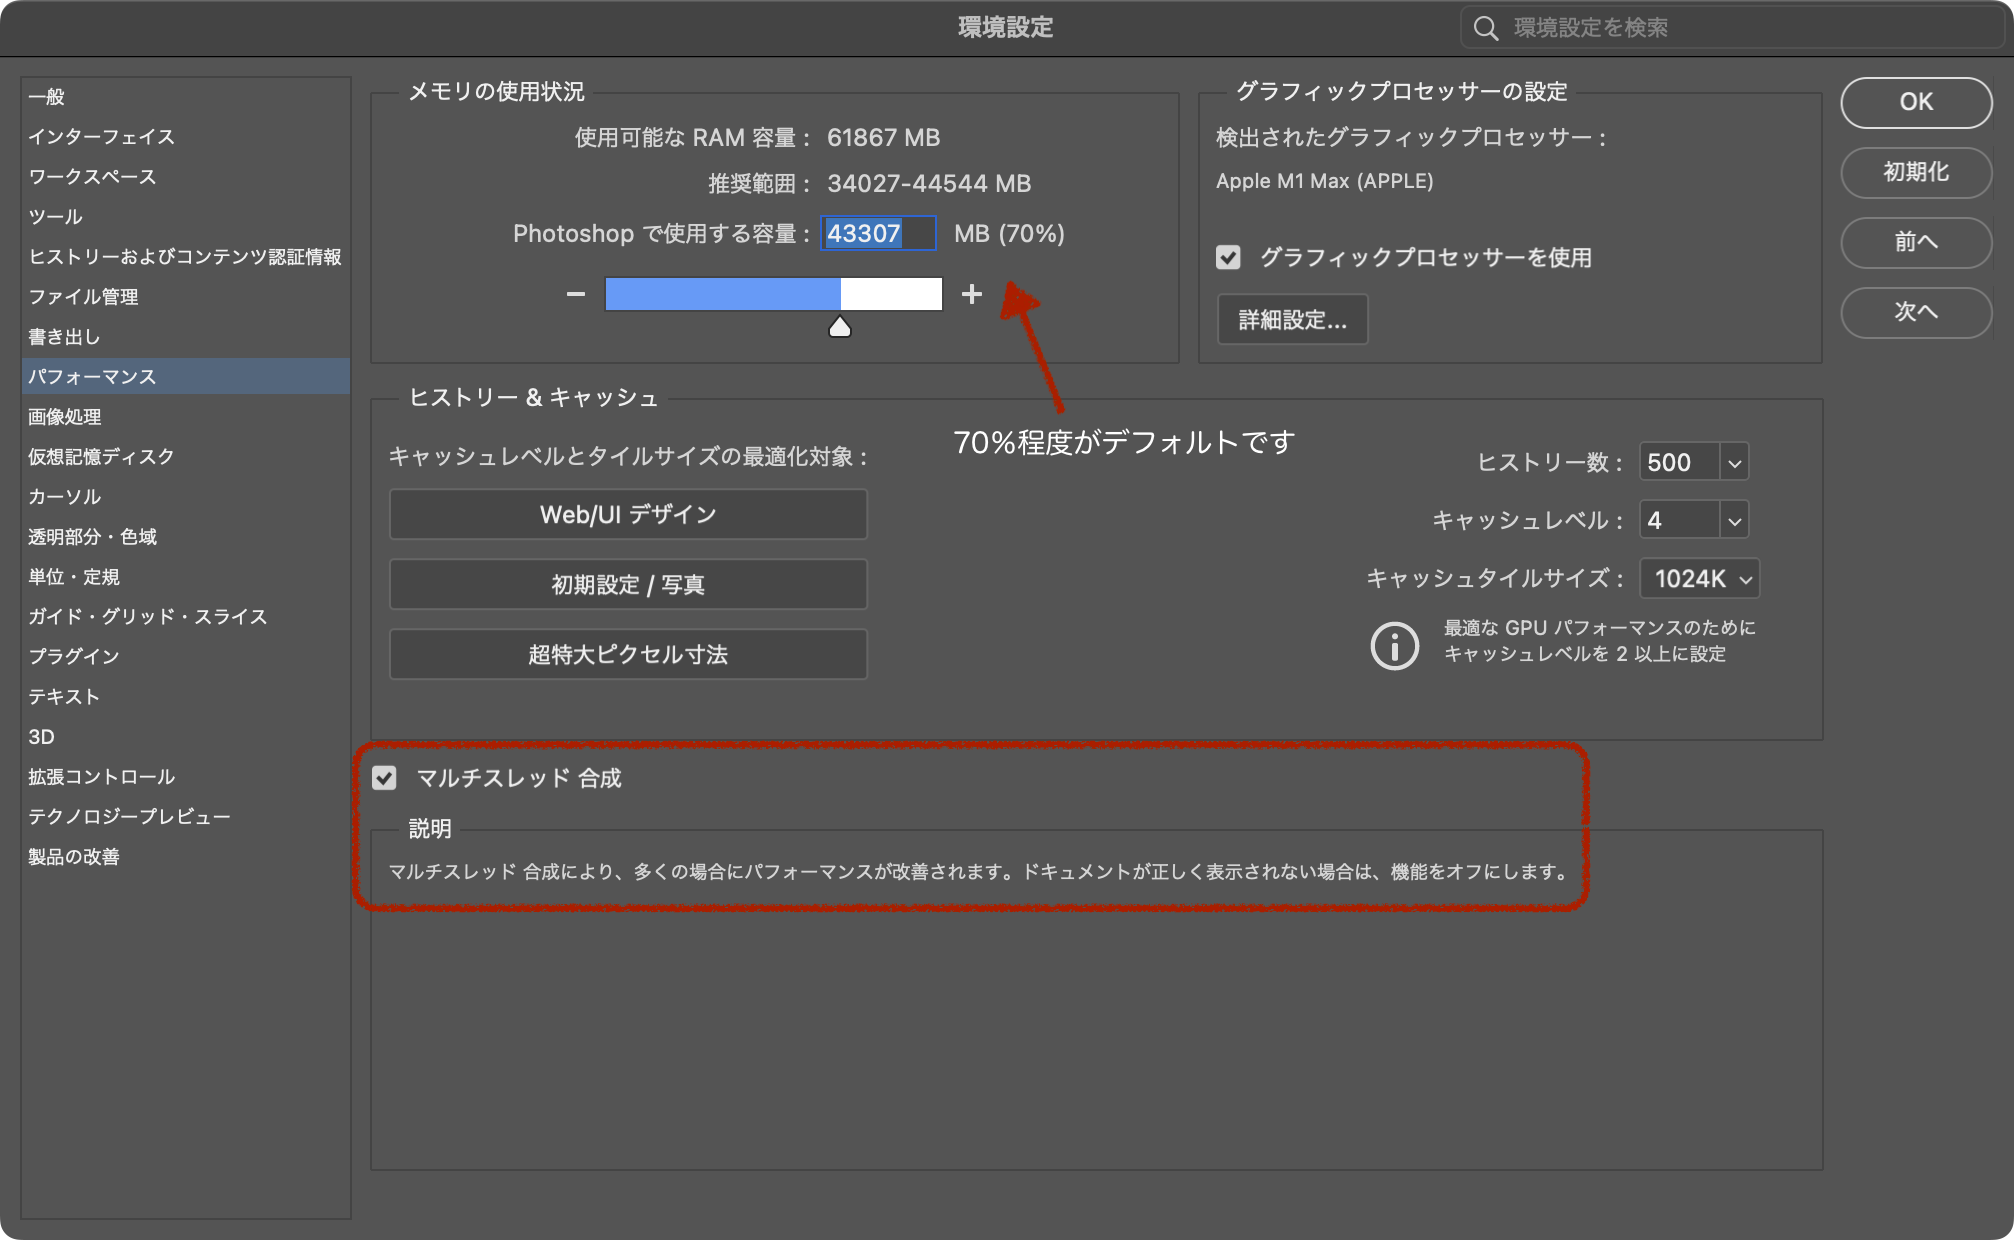2014x1240 pixels.
Task: Click the minus icon to decrease memory
Action: (x=576, y=294)
